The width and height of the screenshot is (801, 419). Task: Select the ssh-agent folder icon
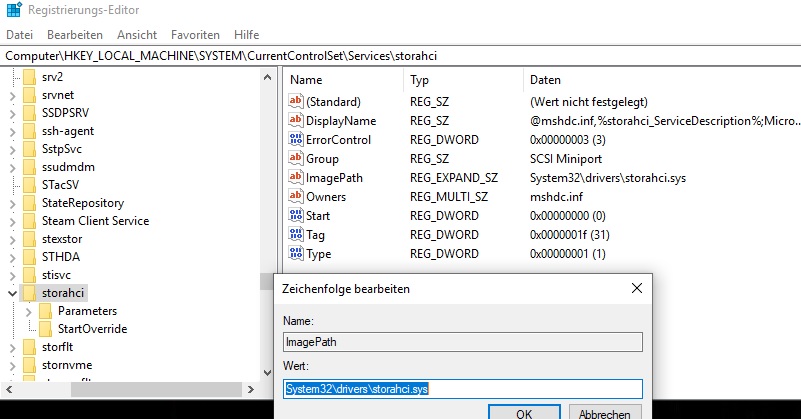(x=30, y=131)
